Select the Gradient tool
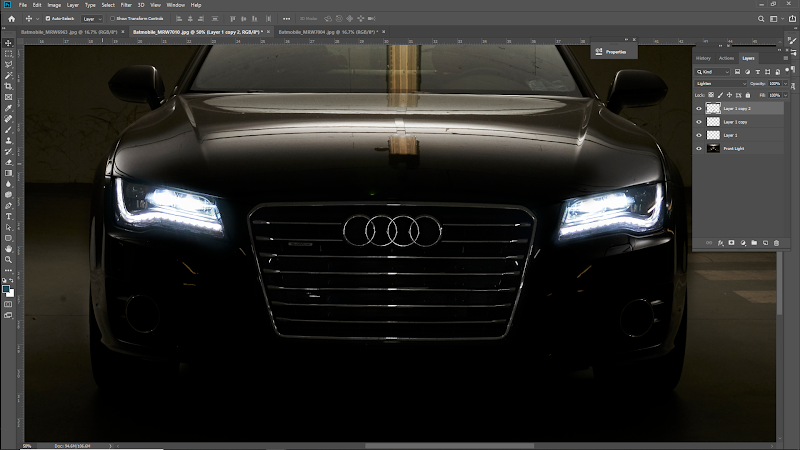800x450 pixels. (x=8, y=173)
